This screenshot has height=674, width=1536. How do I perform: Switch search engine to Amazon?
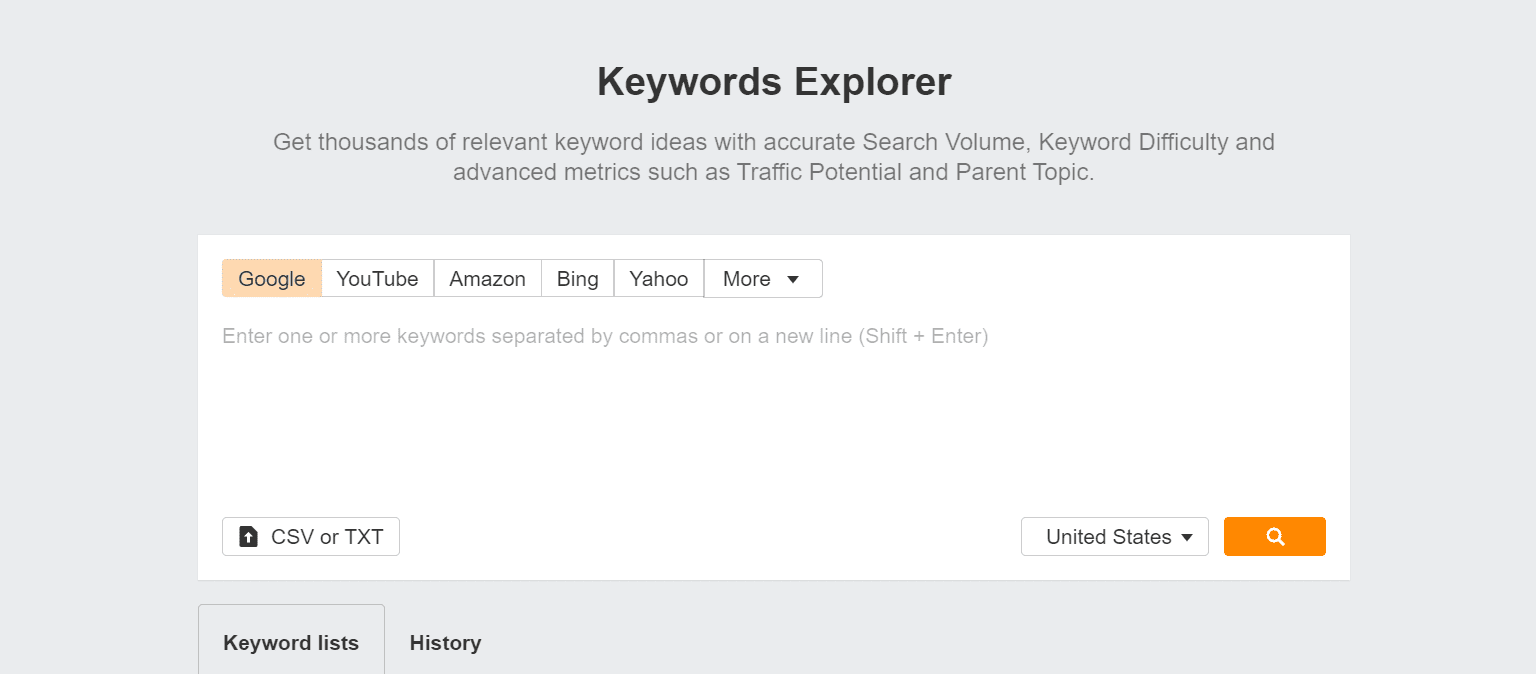point(487,279)
